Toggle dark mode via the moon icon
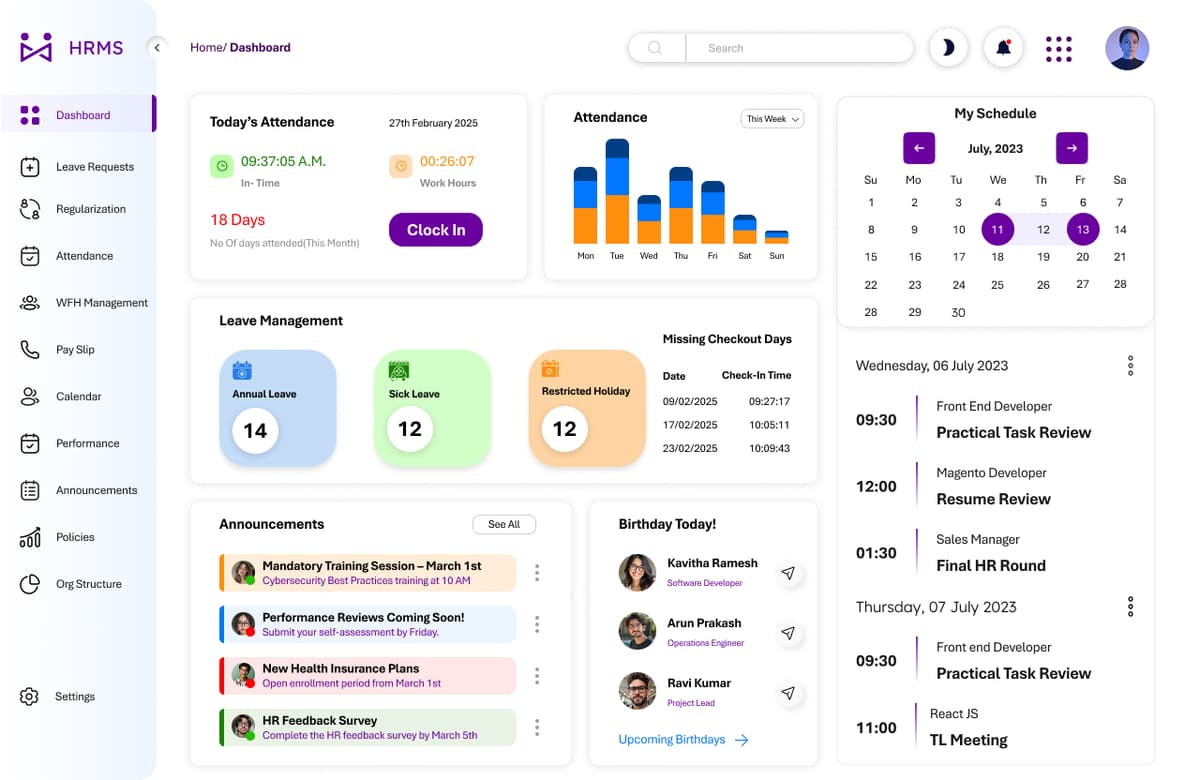 (x=948, y=47)
